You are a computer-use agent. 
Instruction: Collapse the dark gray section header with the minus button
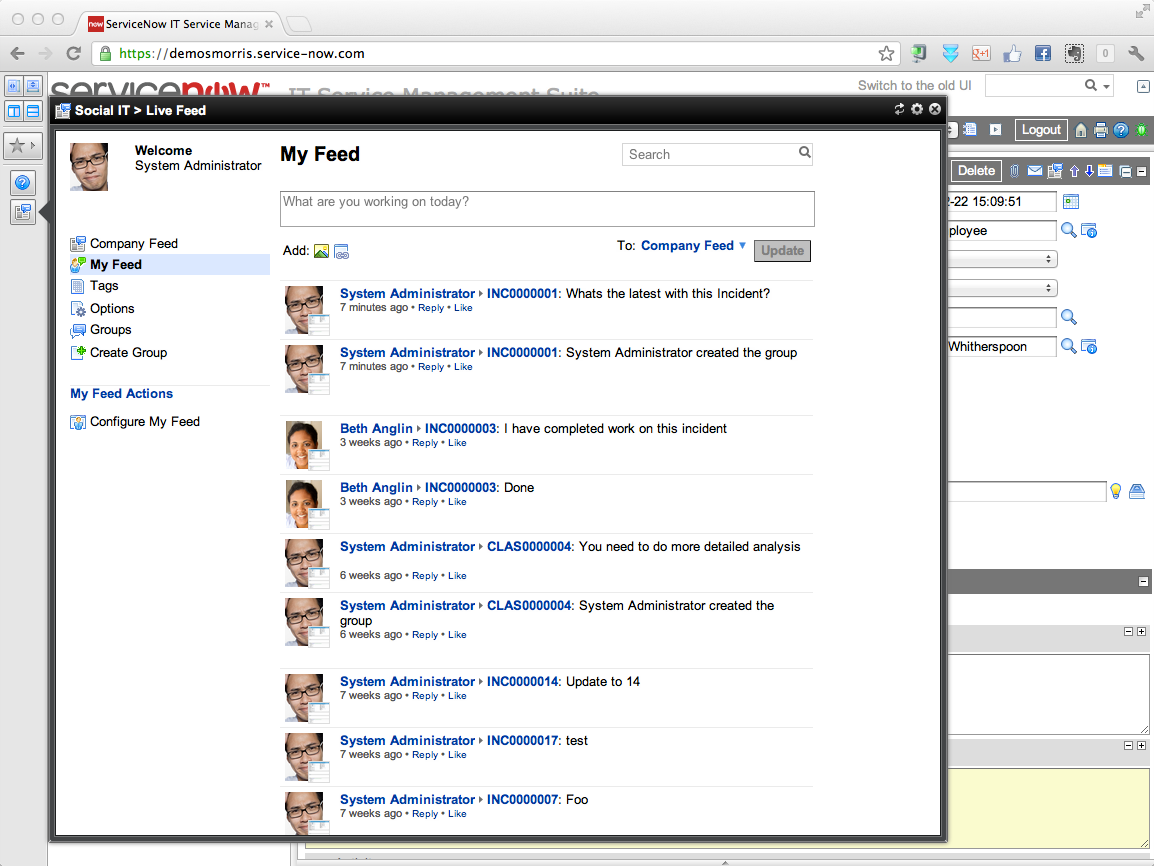1143,581
